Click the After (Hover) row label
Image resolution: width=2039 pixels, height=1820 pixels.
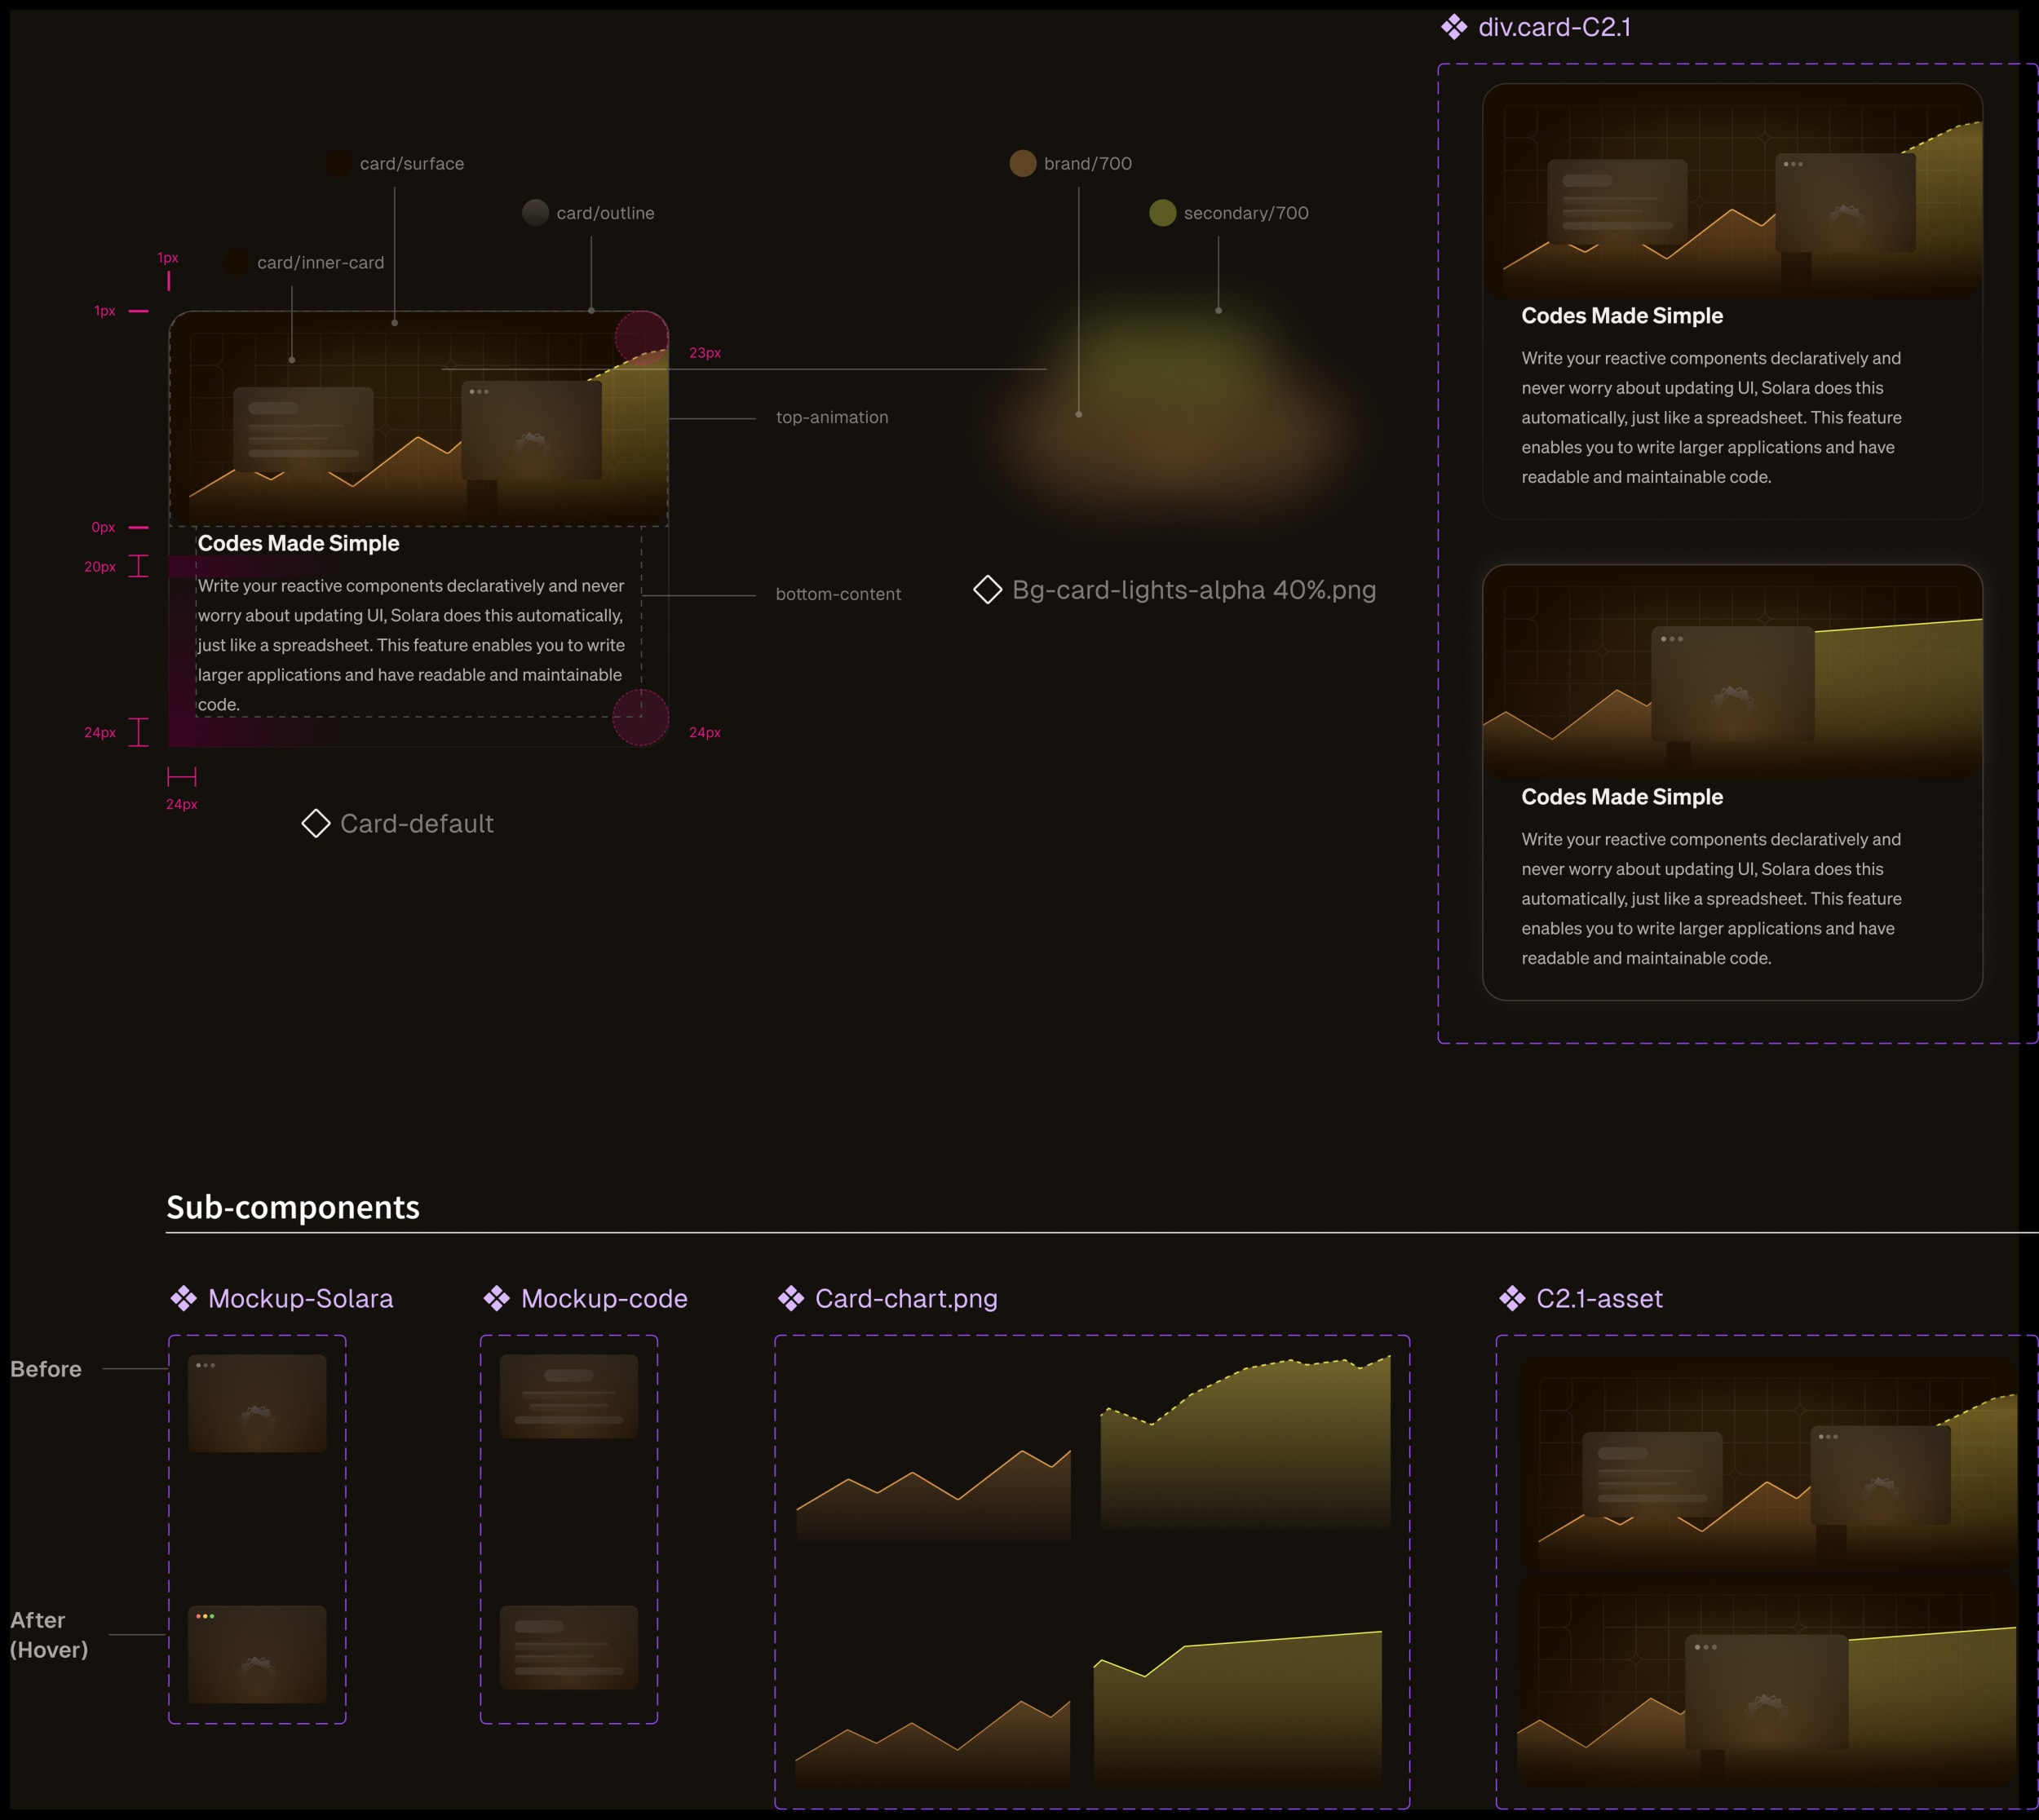click(49, 1635)
